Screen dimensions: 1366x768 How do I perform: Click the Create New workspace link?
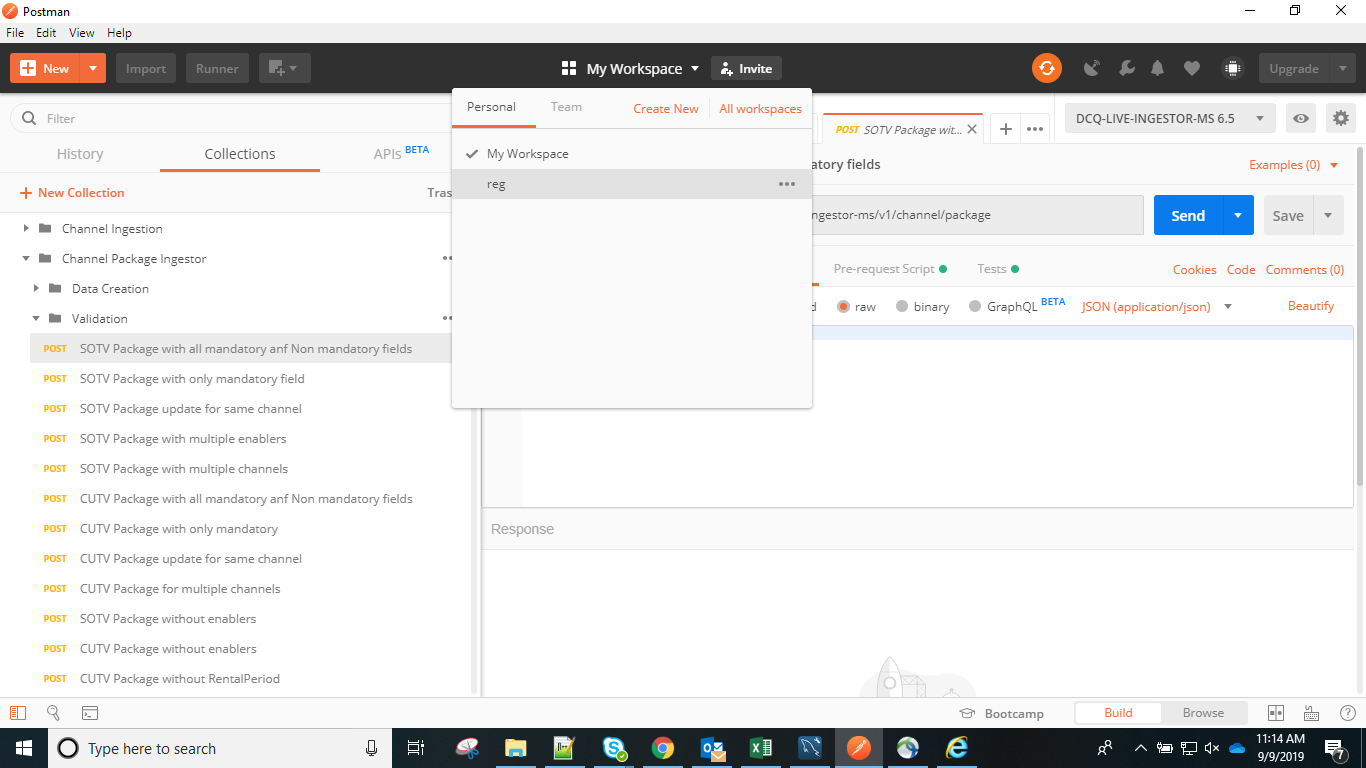[x=665, y=107]
